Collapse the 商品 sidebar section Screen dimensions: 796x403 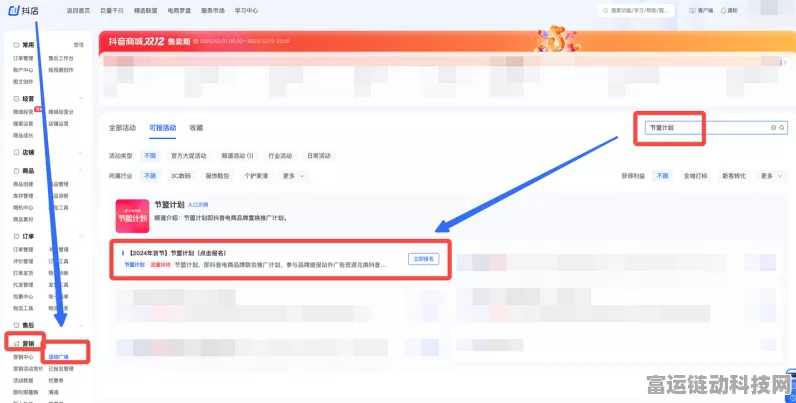(x=81, y=171)
